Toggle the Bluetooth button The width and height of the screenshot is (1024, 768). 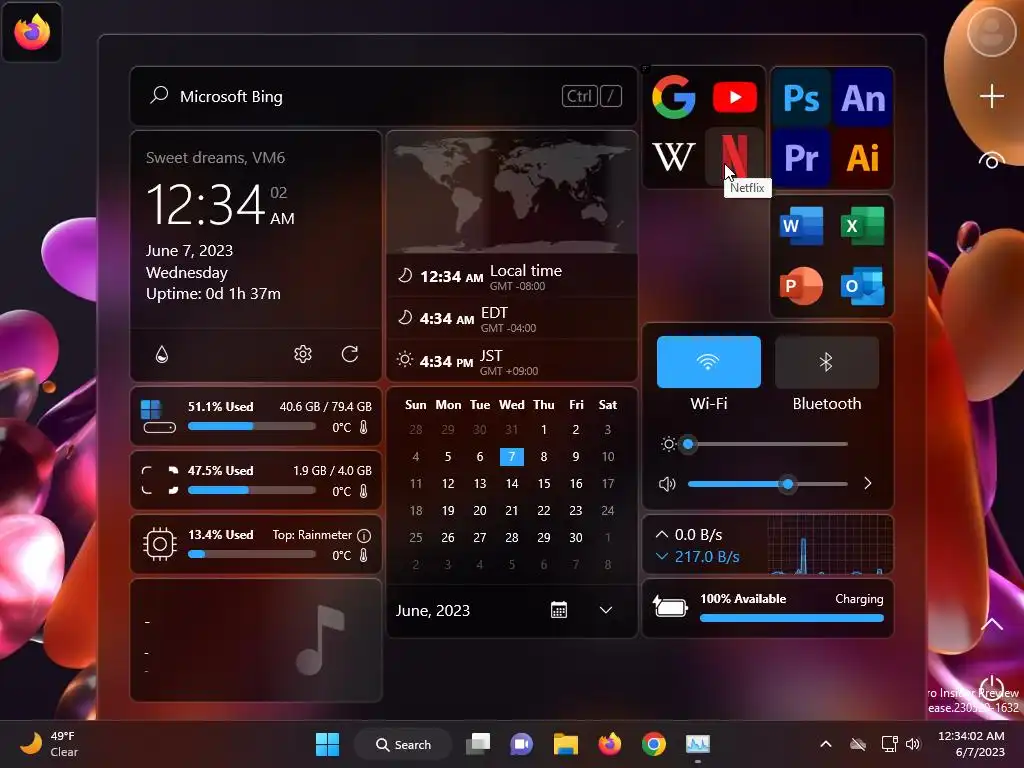tap(827, 362)
